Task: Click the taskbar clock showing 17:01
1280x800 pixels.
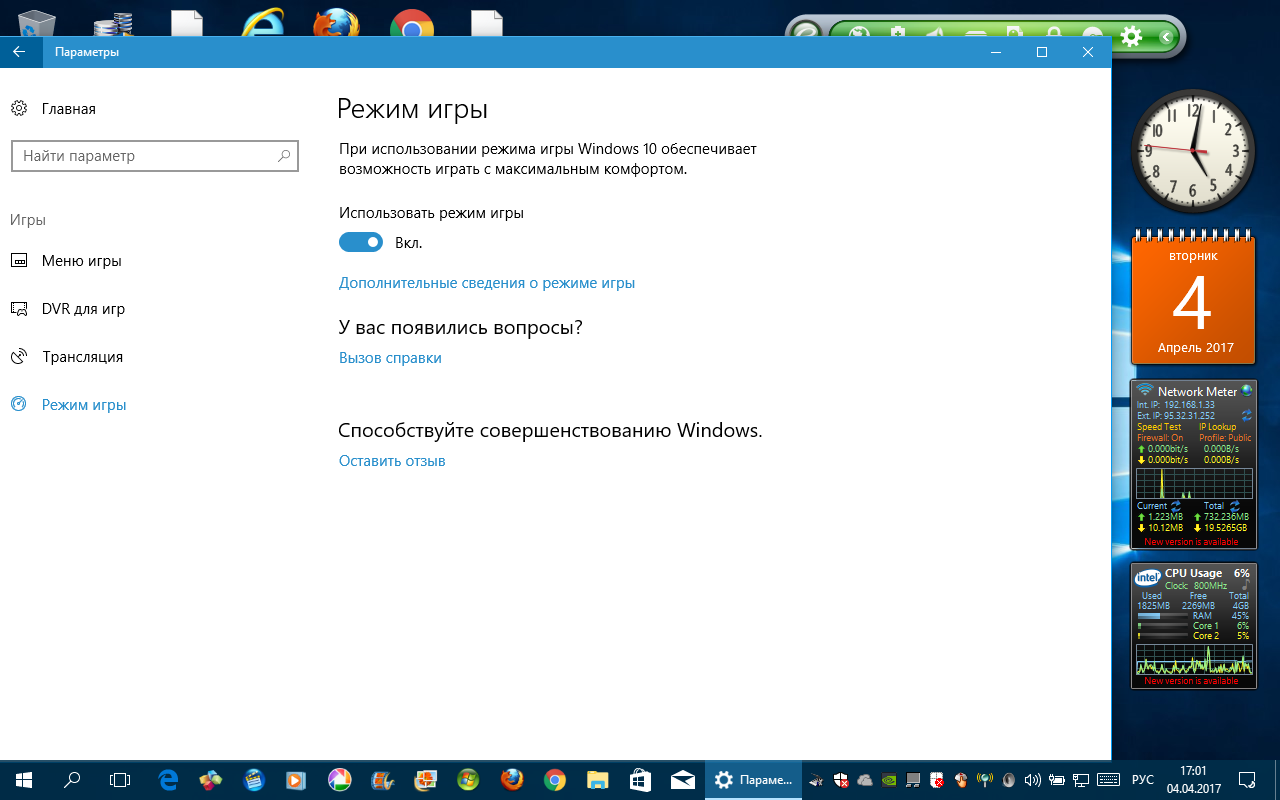Action: pyautogui.click(x=1193, y=779)
